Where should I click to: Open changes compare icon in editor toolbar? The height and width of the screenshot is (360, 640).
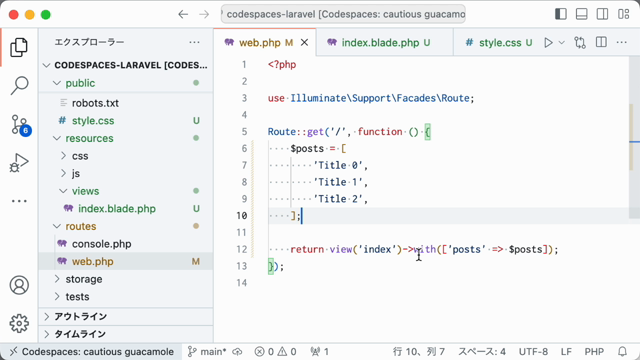coord(580,42)
